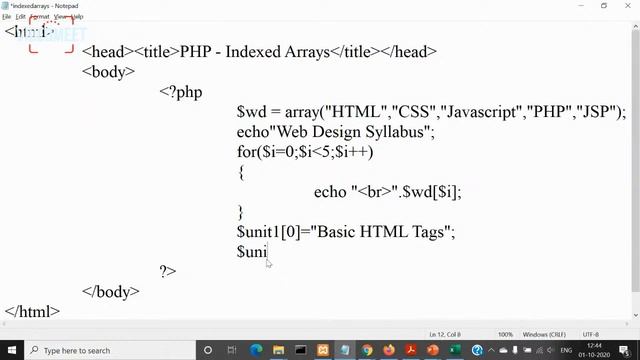Screen dimensions: 640x360
Task: Open the Windows Start menu
Action: coord(12,350)
